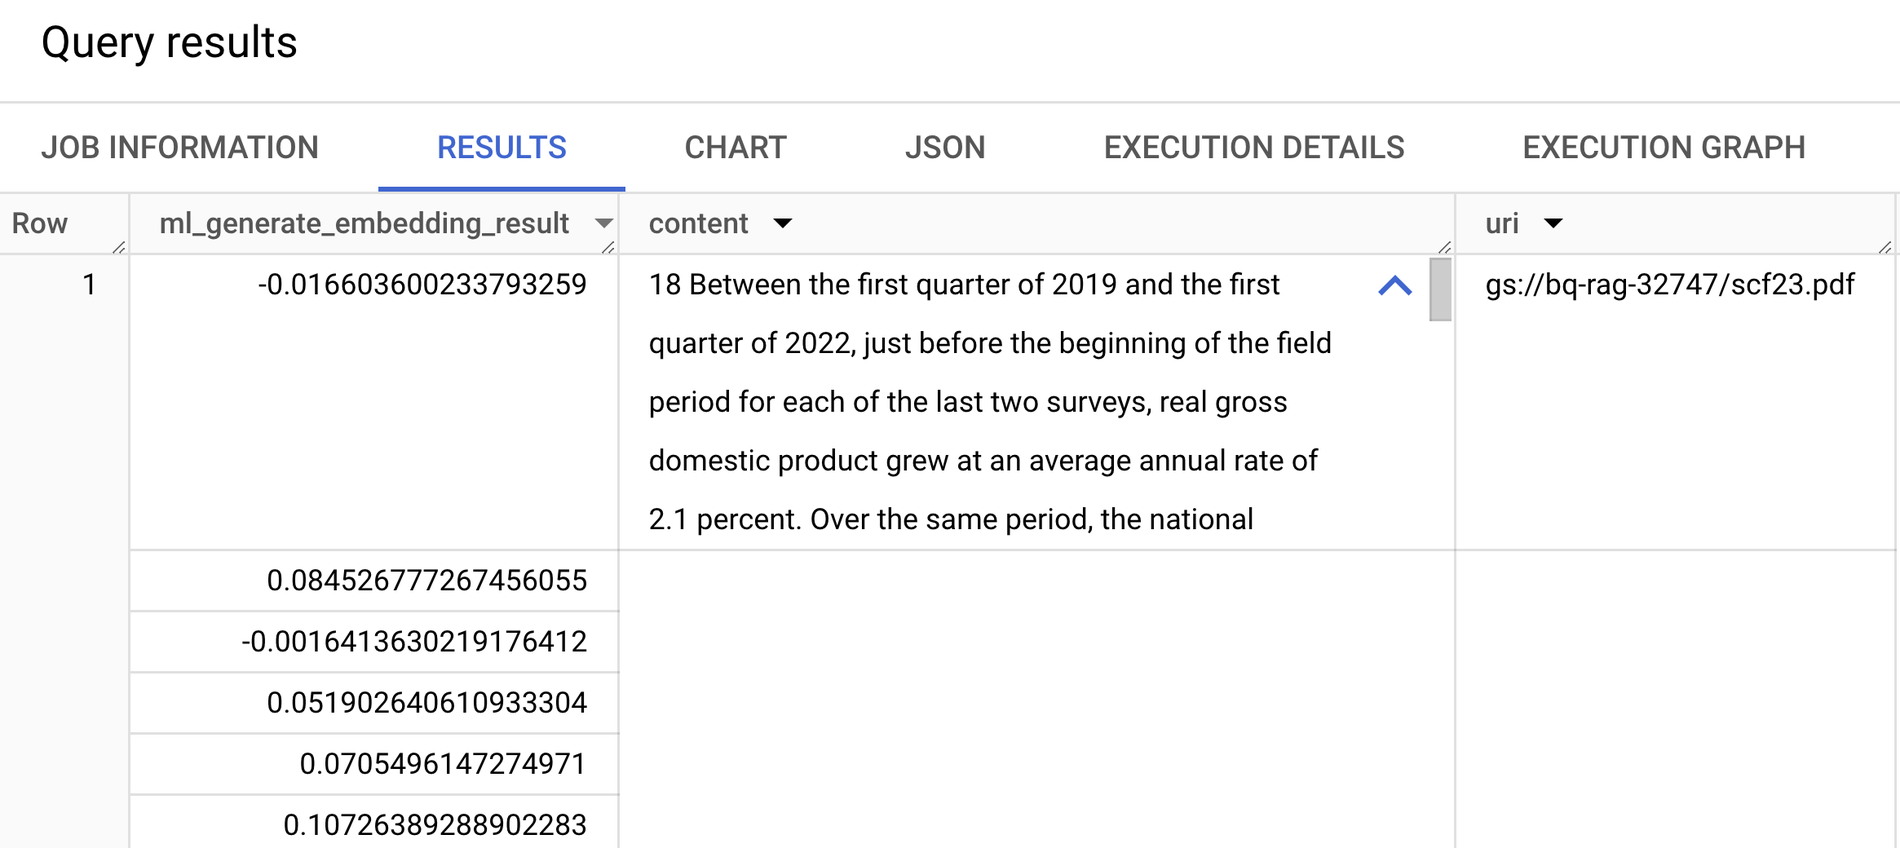Click the gs://bq-rag-32747/scf23.pdf uri cell

coord(1670,285)
